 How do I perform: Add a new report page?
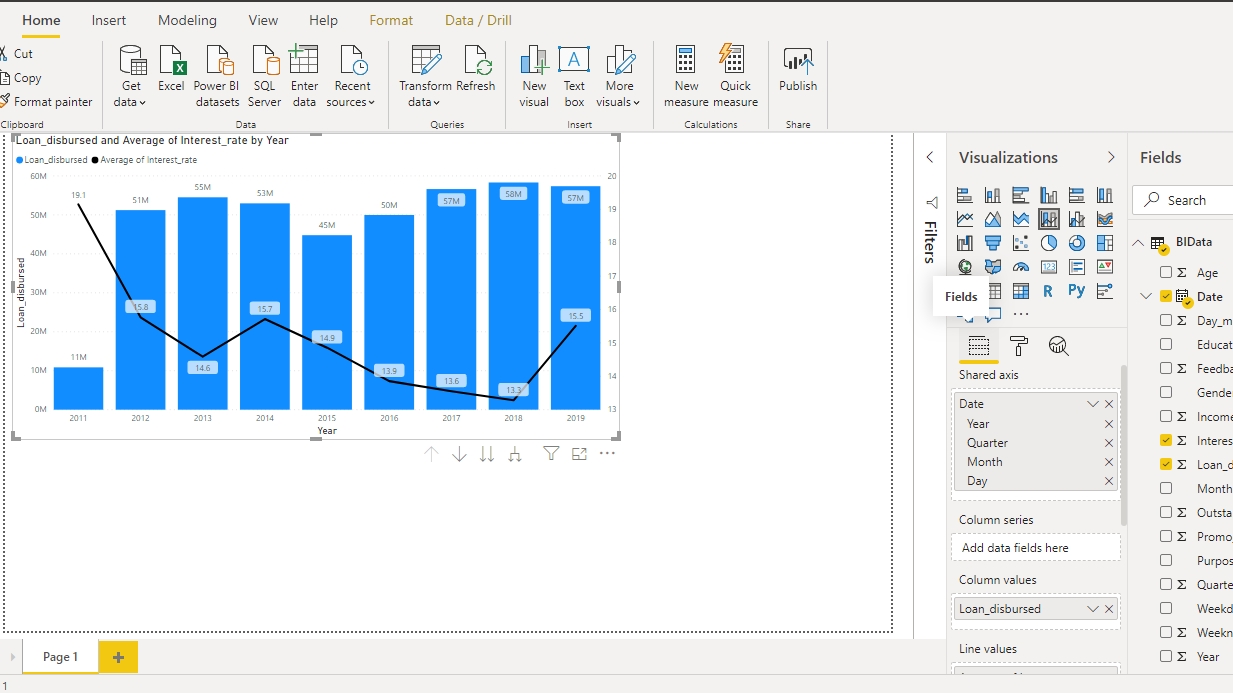(x=118, y=657)
